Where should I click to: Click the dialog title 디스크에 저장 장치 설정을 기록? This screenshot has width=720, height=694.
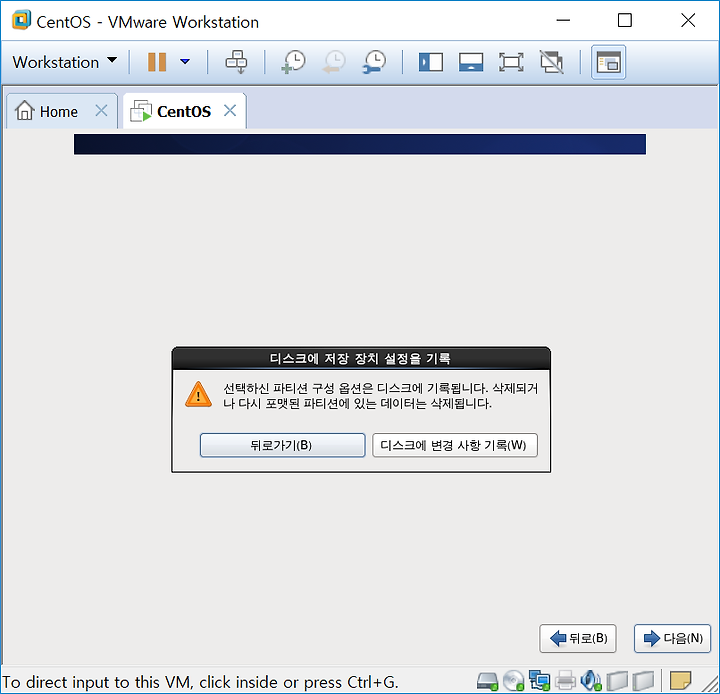[360, 358]
